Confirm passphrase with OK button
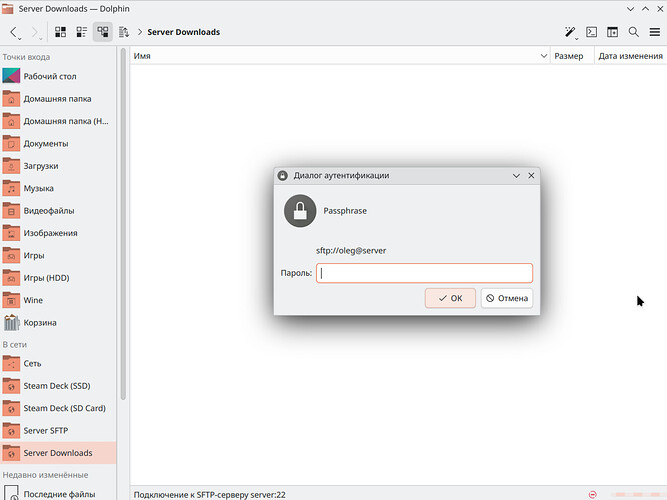 coord(450,298)
